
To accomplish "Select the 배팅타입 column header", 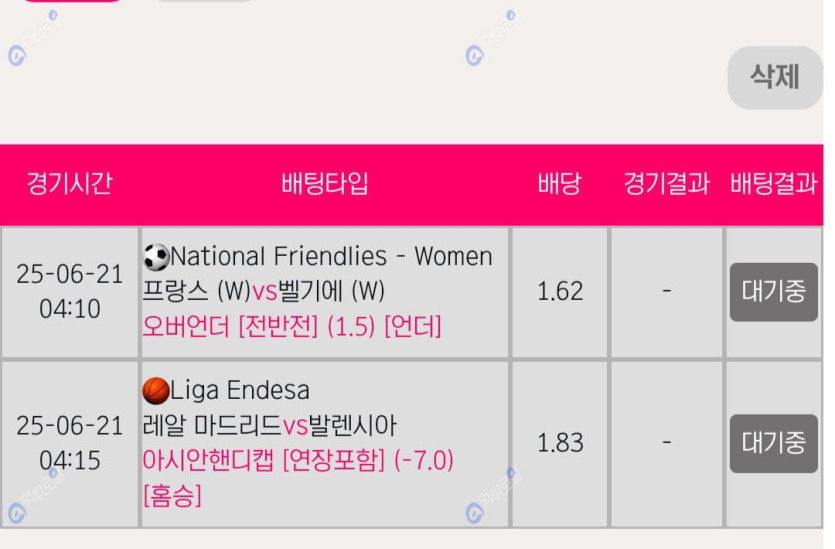I will 325,184.
